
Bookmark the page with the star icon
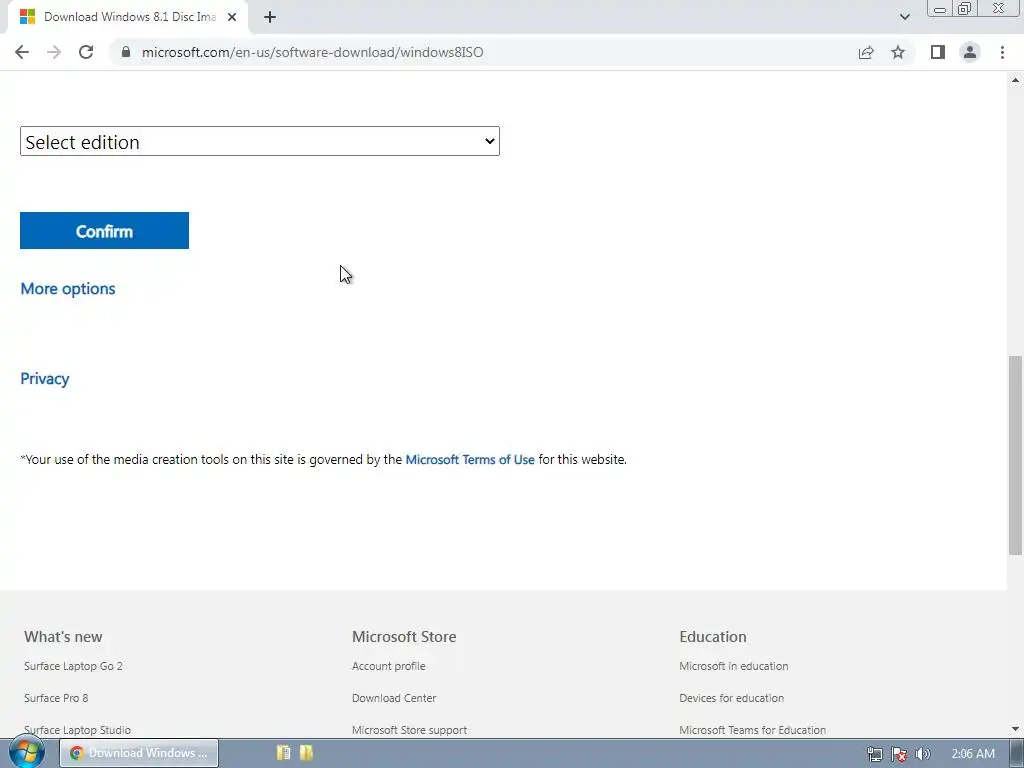tap(898, 52)
